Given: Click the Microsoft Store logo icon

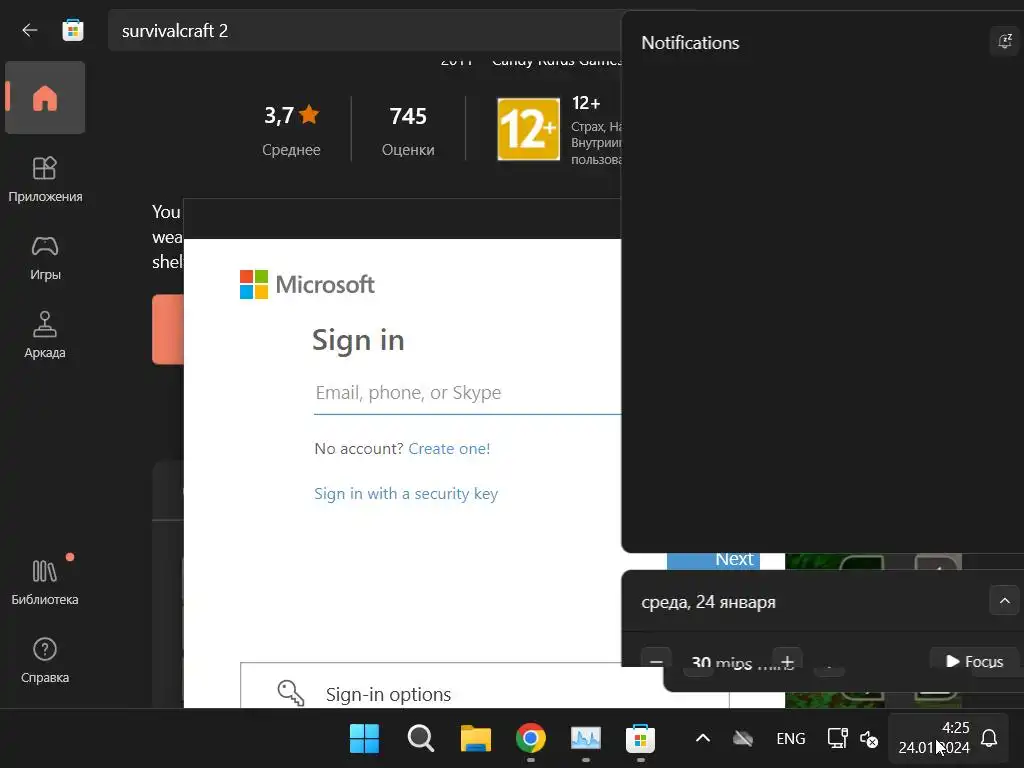Looking at the screenshot, I should coord(72,30).
